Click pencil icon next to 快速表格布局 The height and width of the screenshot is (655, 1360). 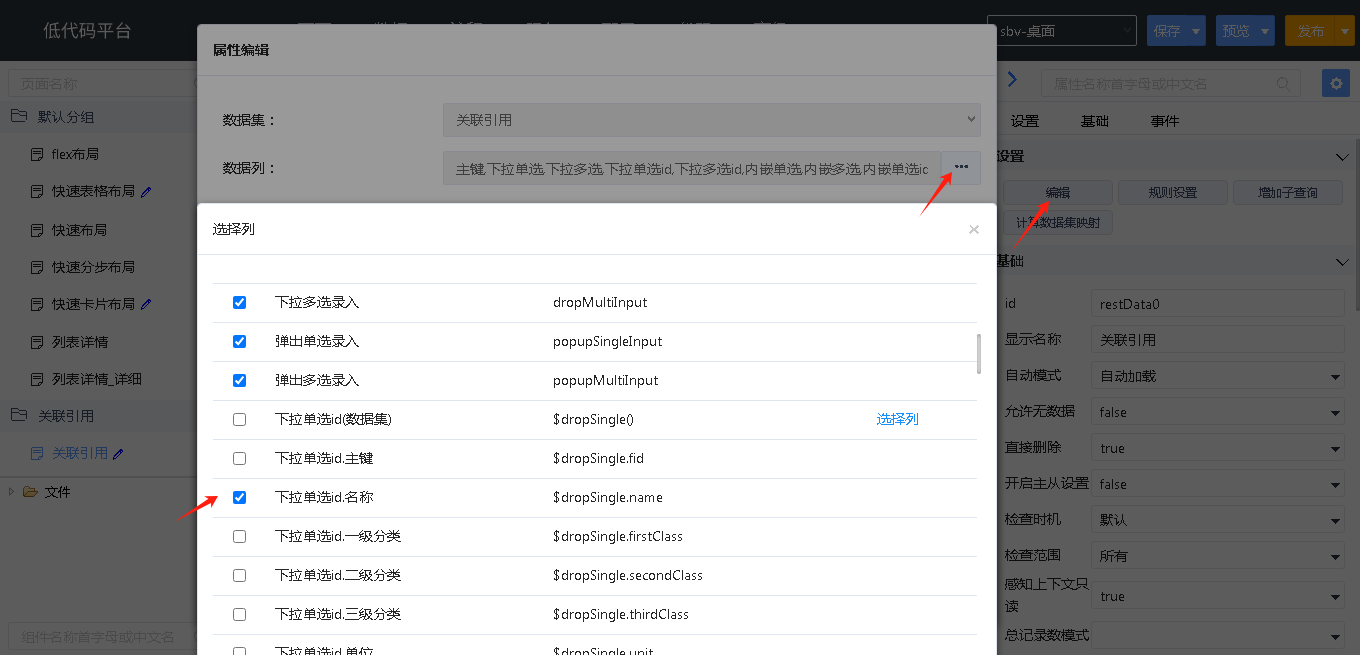tap(146, 192)
